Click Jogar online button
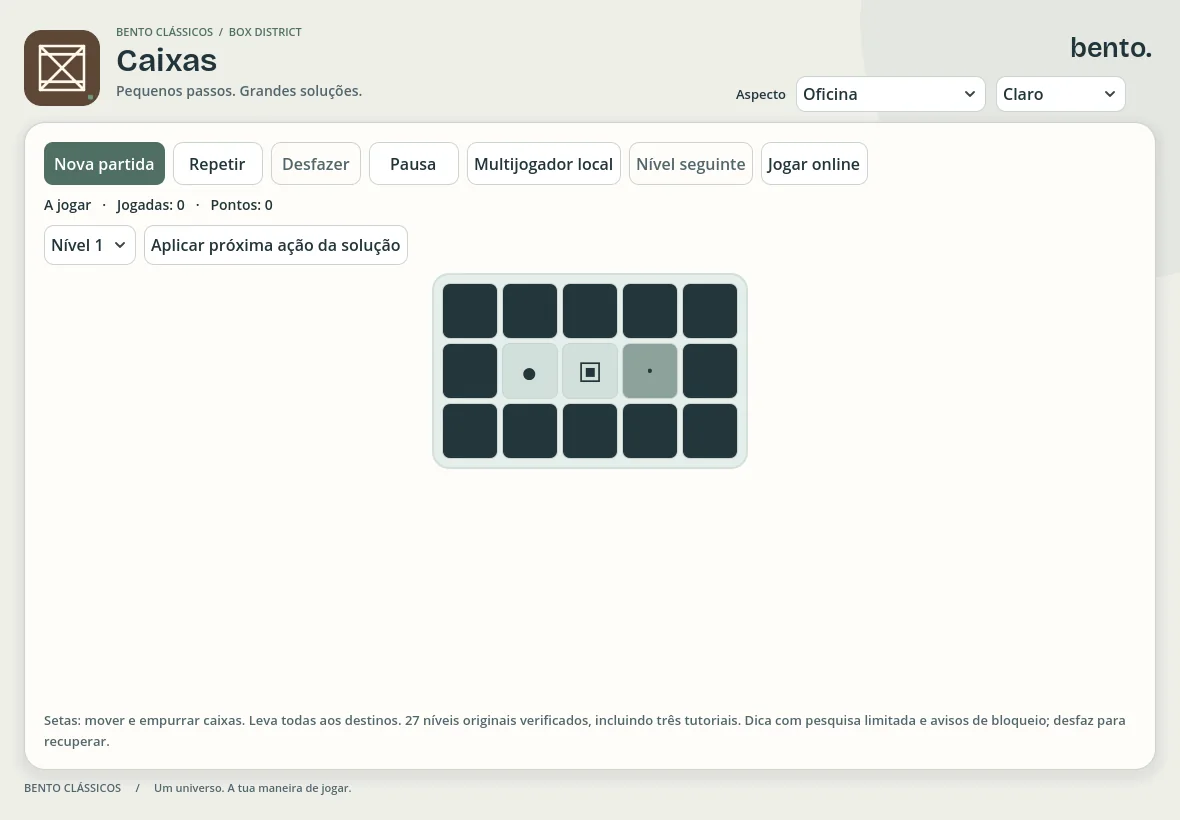Screen dimensions: 1180x820 click(814, 164)
